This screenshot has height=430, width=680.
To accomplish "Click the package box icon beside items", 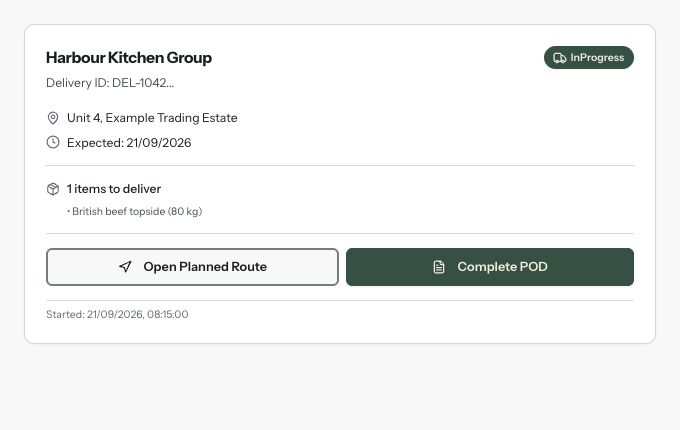I will coord(53,189).
